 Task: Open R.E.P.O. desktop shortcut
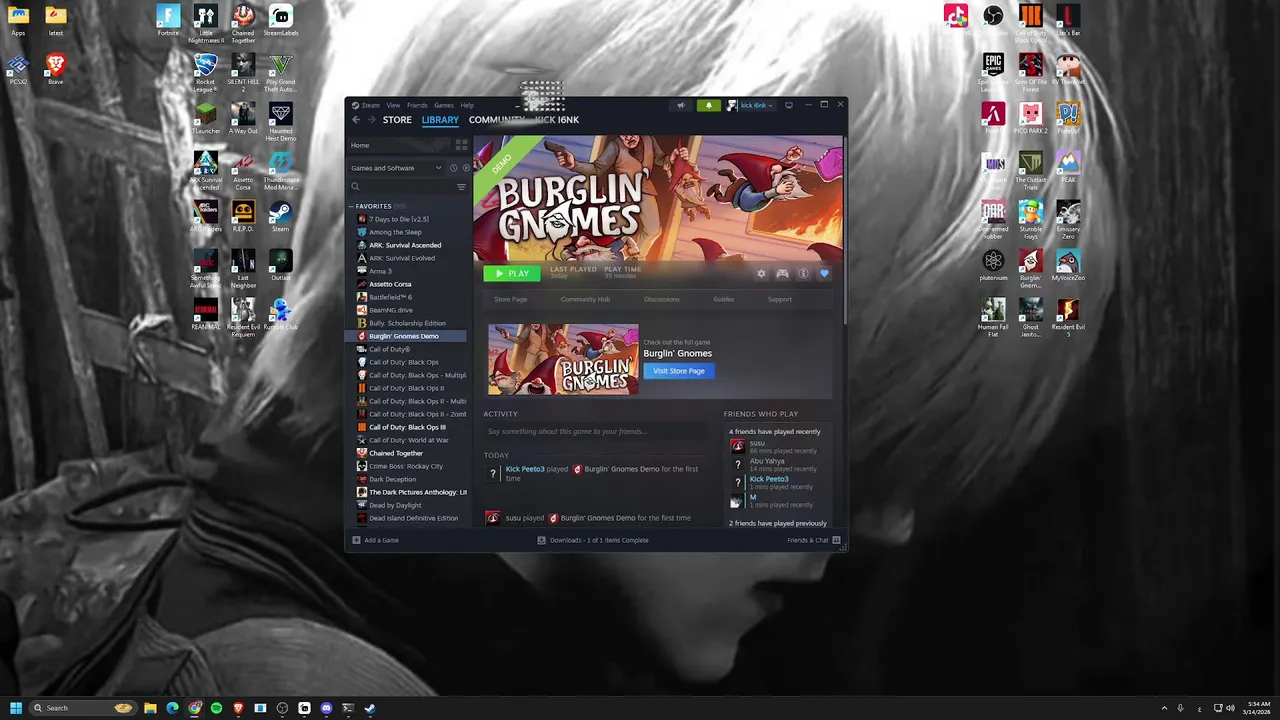pyautogui.click(x=243, y=215)
